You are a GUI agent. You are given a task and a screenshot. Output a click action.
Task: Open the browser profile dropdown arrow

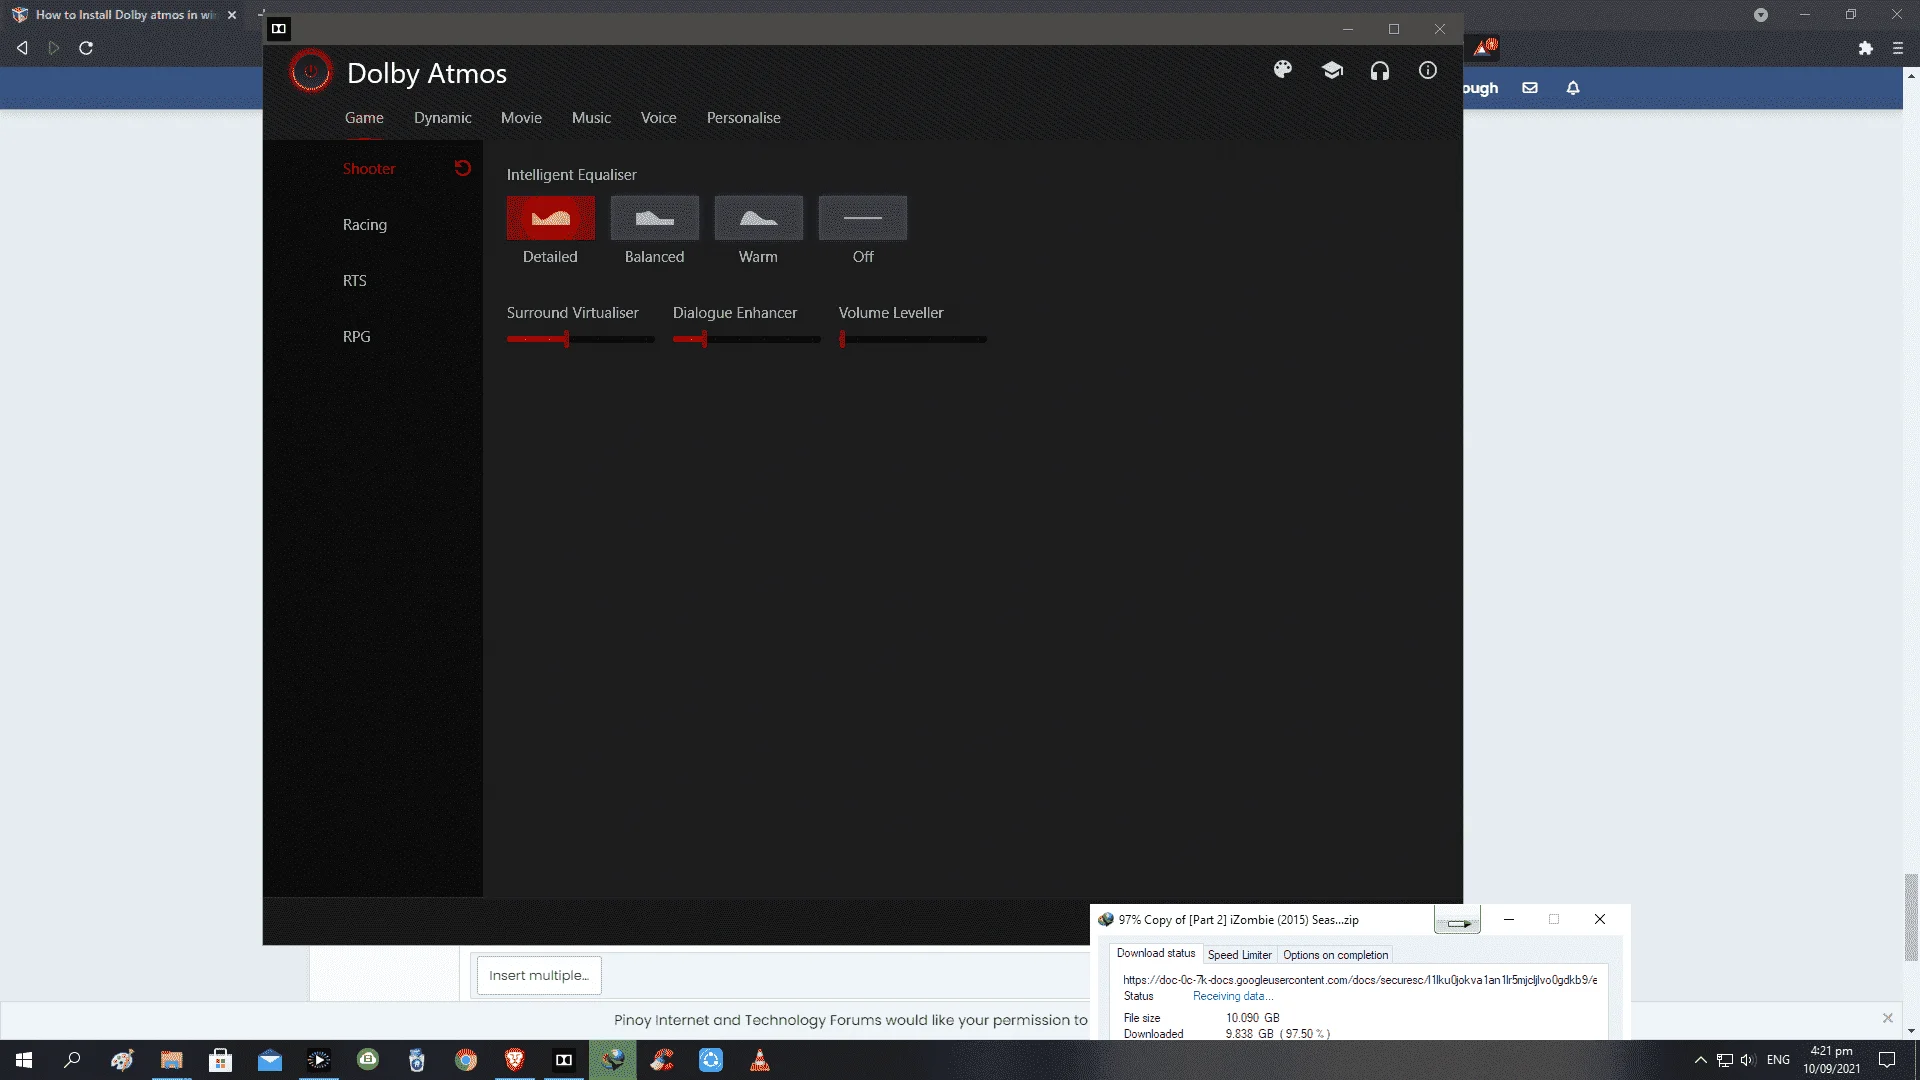[x=1761, y=15]
